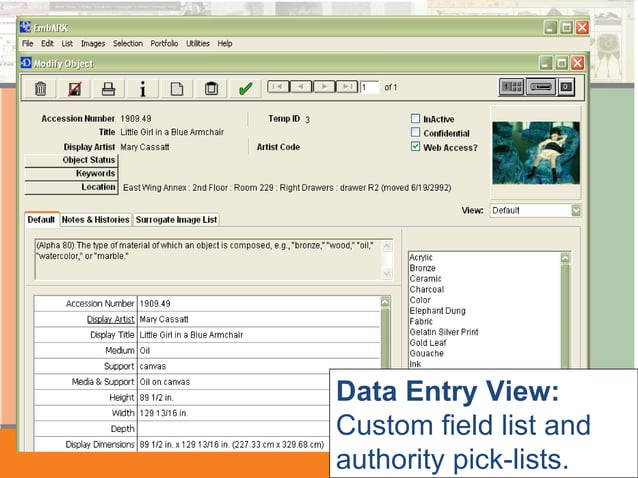Screen dimensions: 638x478
Task: Expand the View dropdown set to Default
Action: (x=575, y=211)
